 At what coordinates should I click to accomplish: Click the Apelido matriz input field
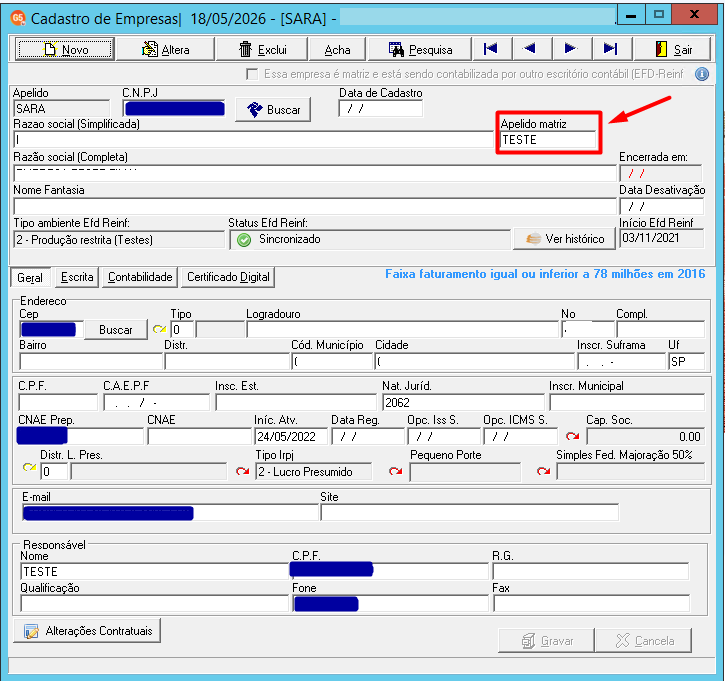[x=548, y=140]
